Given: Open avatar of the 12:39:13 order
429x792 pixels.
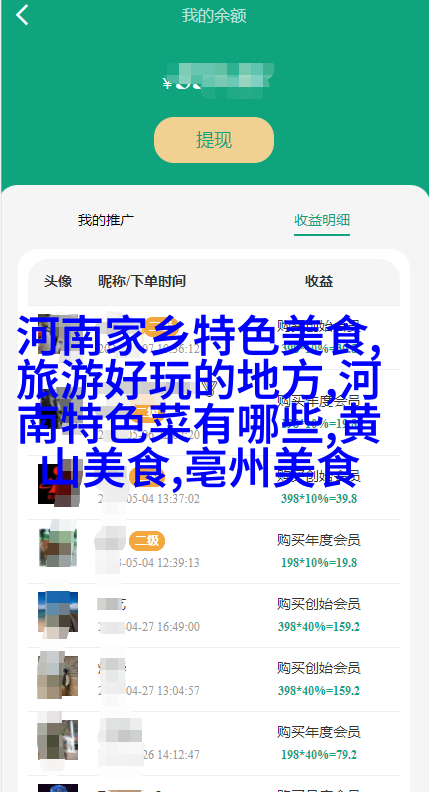Looking at the screenshot, I should [58, 547].
